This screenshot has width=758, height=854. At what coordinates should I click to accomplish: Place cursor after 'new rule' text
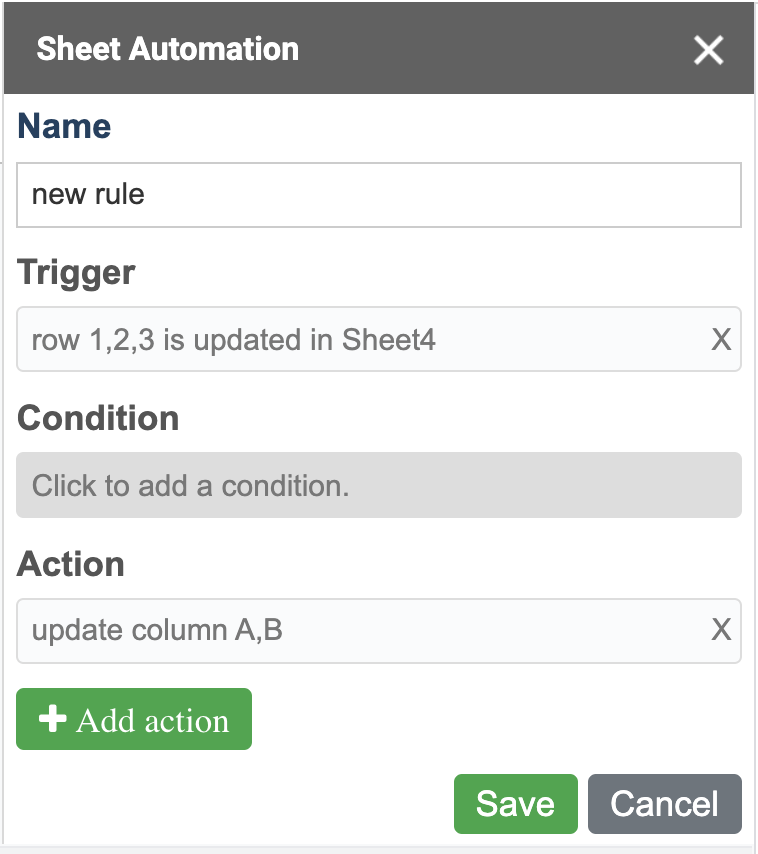(x=146, y=195)
